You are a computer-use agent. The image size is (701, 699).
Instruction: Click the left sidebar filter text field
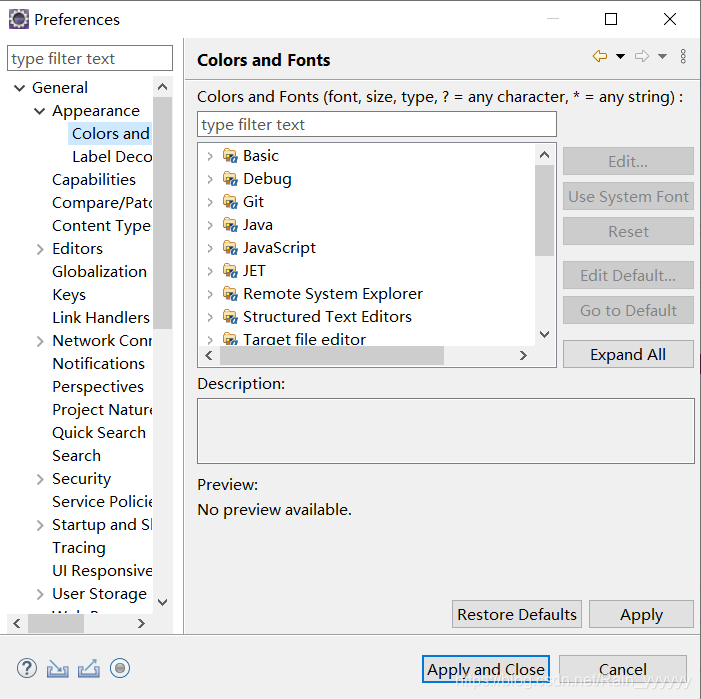coord(90,58)
